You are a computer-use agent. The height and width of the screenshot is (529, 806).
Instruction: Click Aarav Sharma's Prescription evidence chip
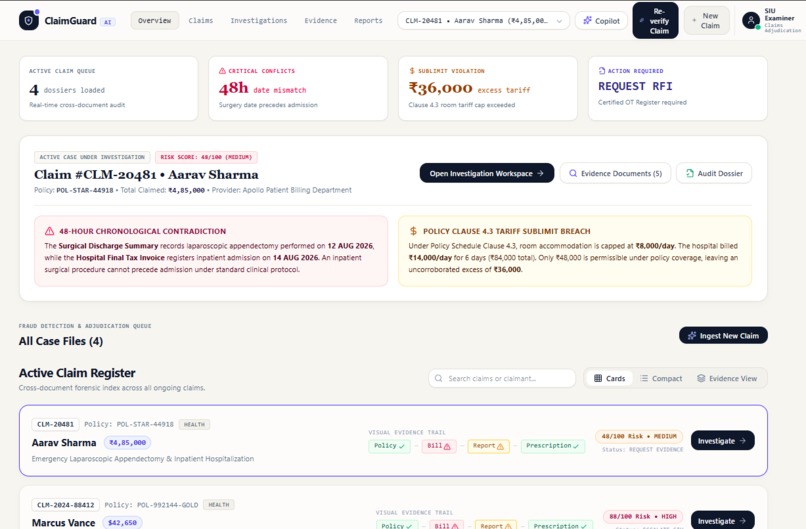pos(552,446)
